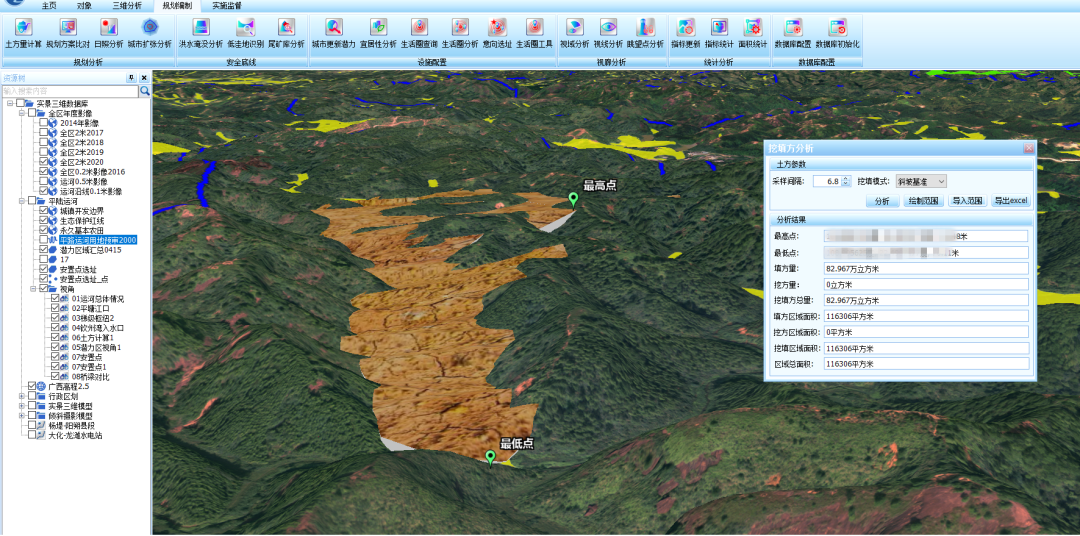The width and height of the screenshot is (1080, 536).
Task: Uncheck the 永久基本农田 layer
Action: 43,230
